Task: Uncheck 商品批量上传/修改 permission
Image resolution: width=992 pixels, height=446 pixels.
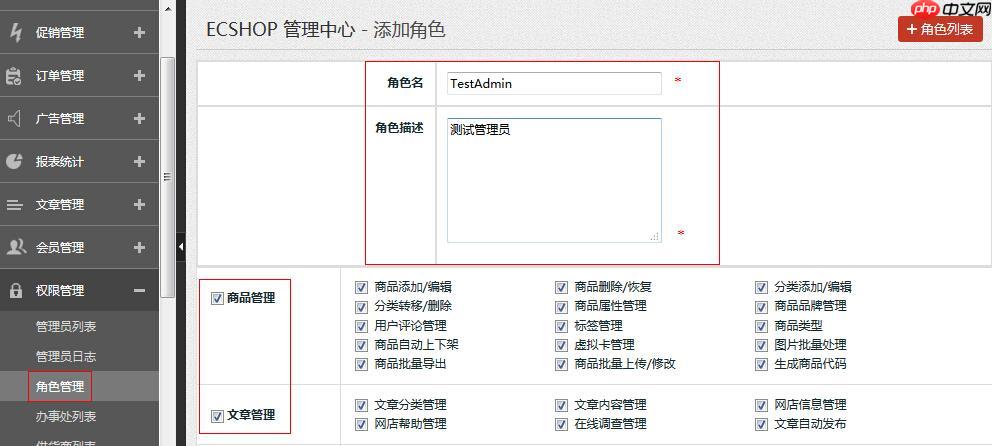Action: 561,365
